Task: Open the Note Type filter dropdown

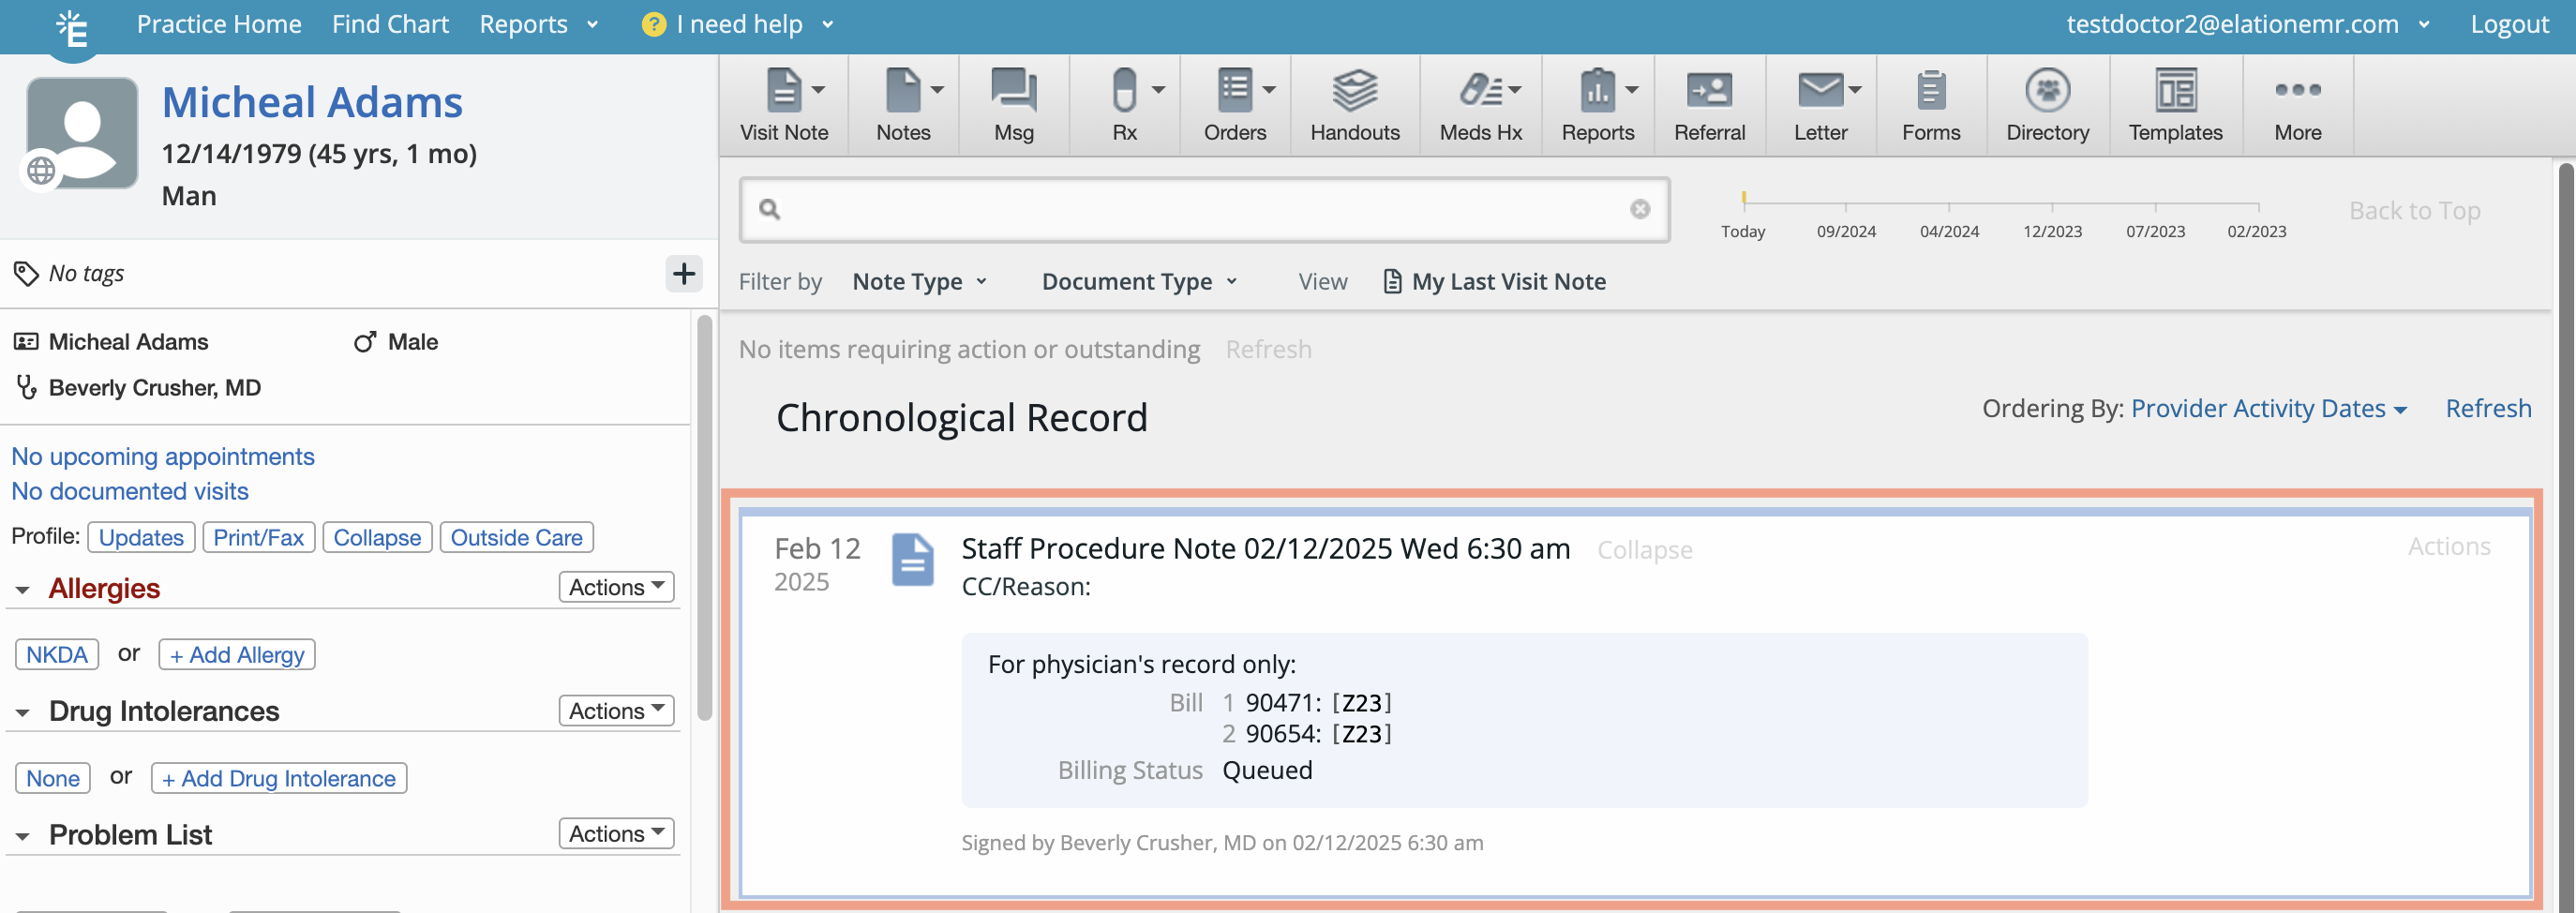Action: (x=919, y=281)
